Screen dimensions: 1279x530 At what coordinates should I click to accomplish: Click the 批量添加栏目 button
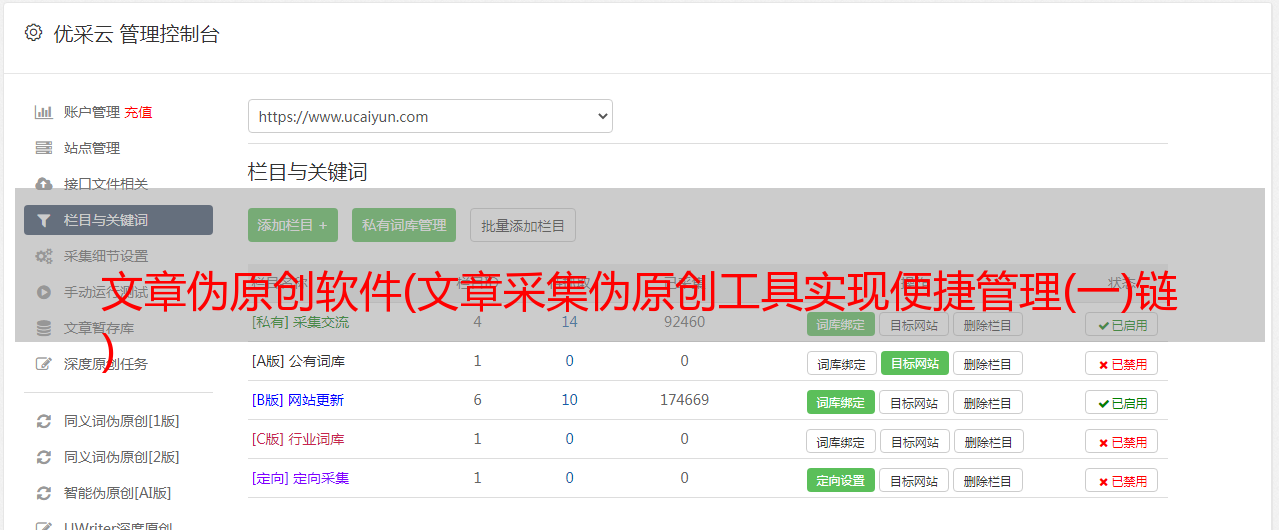pyautogui.click(x=523, y=225)
